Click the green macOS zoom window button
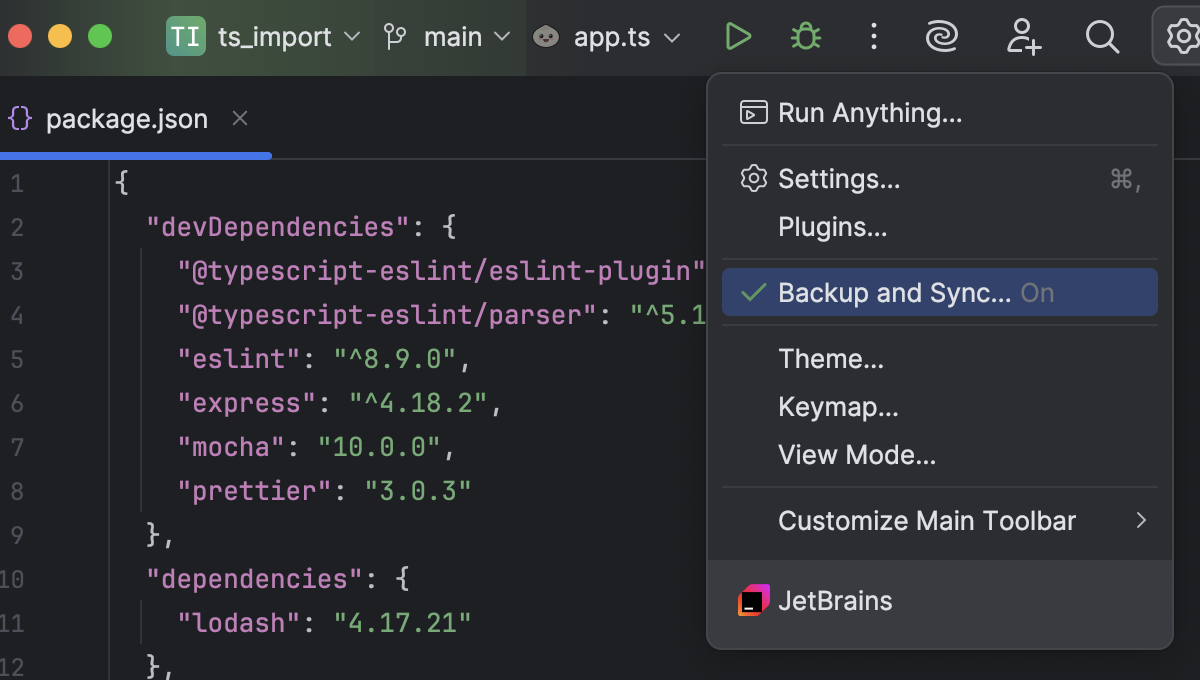 pyautogui.click(x=100, y=37)
